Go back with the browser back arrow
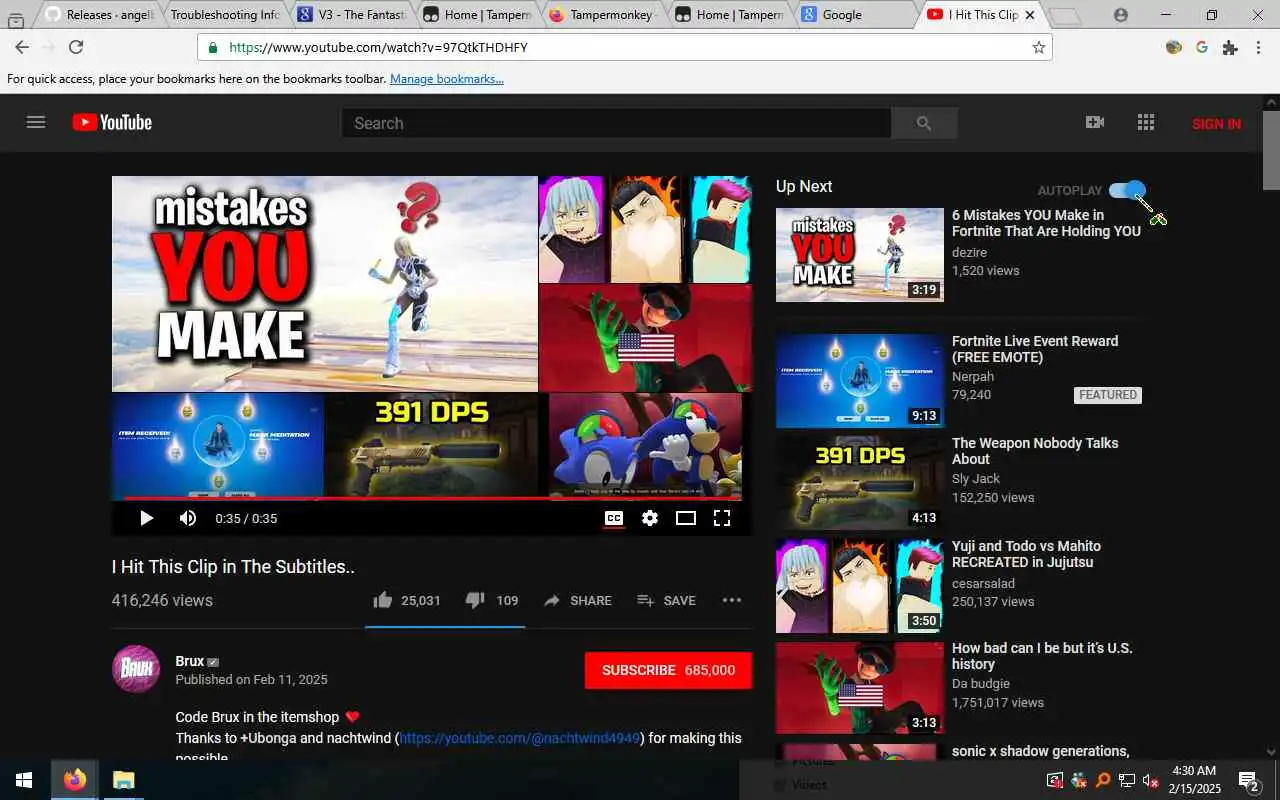The width and height of the screenshot is (1280, 800). point(22,47)
